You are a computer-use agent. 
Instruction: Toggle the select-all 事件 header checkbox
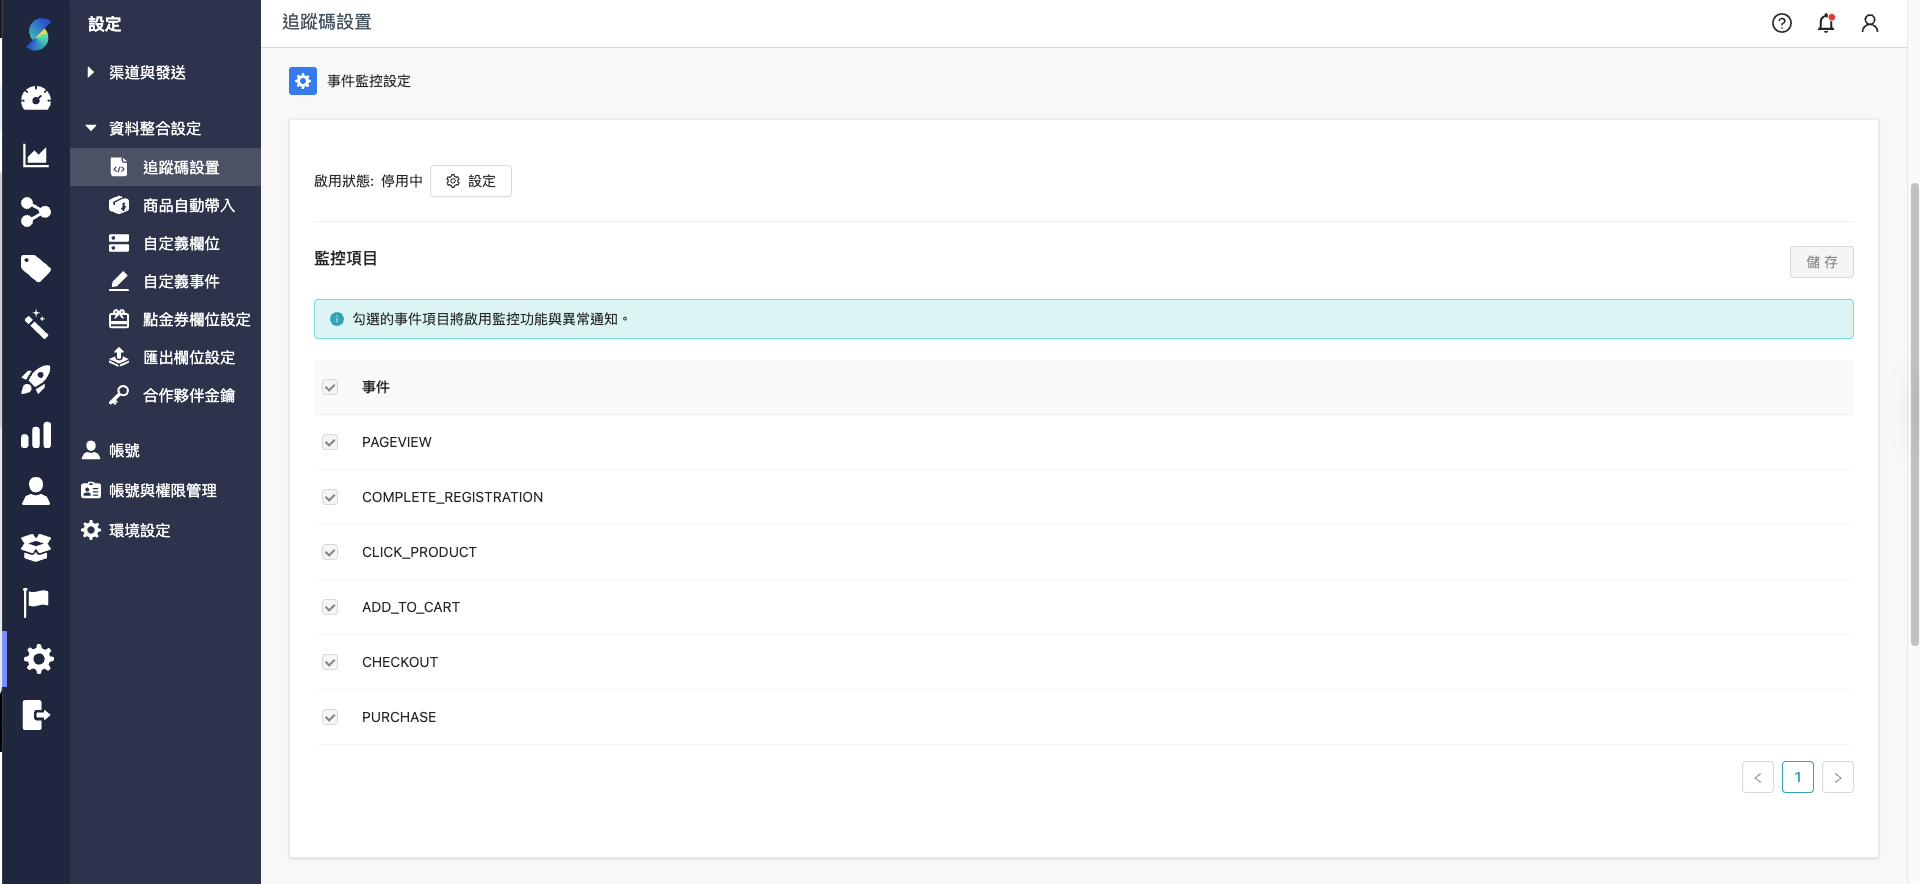330,387
